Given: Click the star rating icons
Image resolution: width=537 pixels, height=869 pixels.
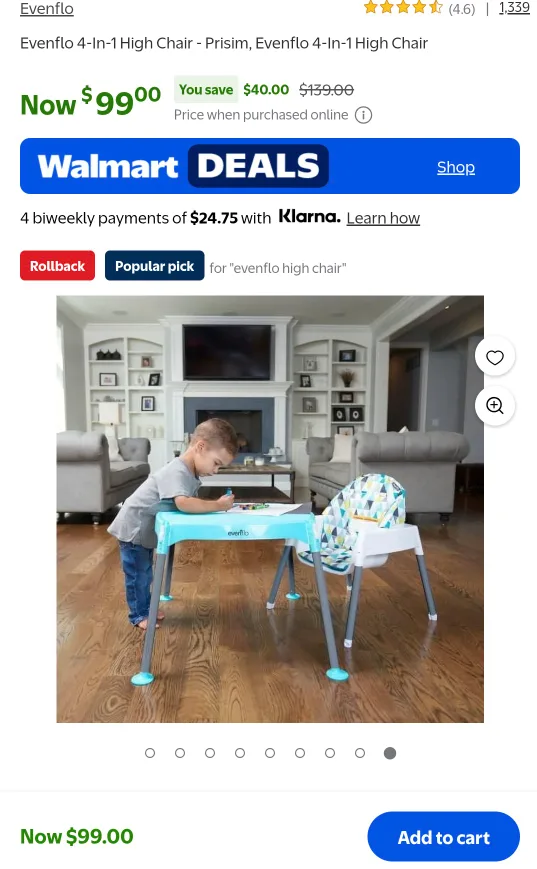Looking at the screenshot, I should pos(403,8).
